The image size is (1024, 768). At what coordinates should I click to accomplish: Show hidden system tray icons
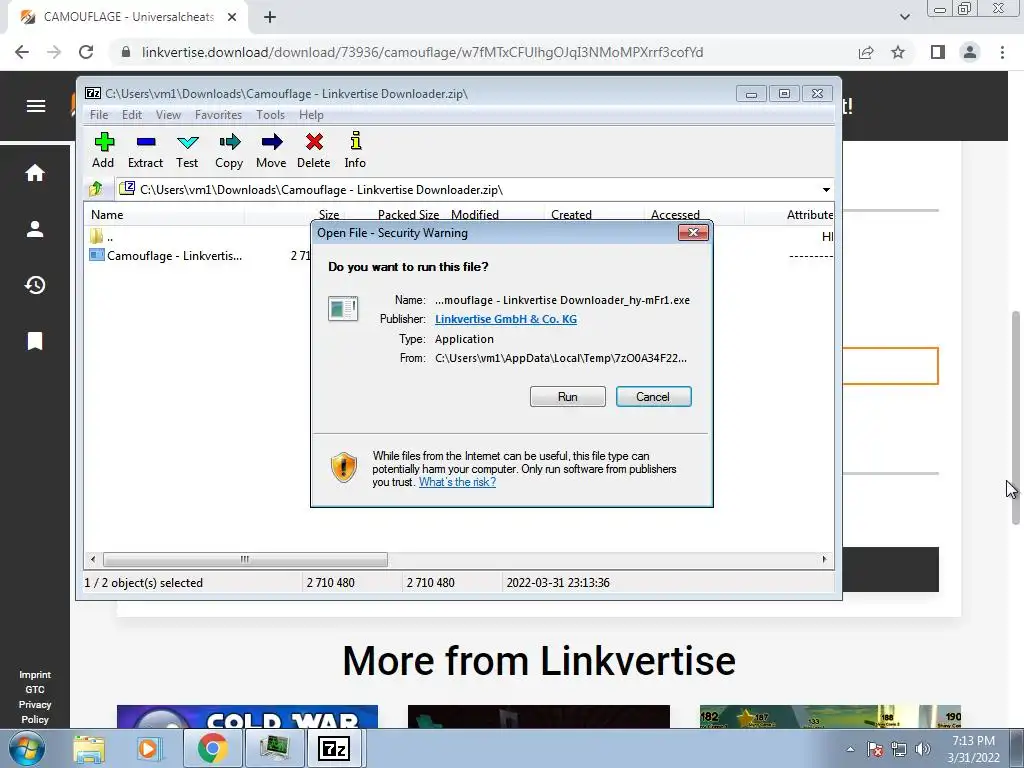(x=850, y=750)
